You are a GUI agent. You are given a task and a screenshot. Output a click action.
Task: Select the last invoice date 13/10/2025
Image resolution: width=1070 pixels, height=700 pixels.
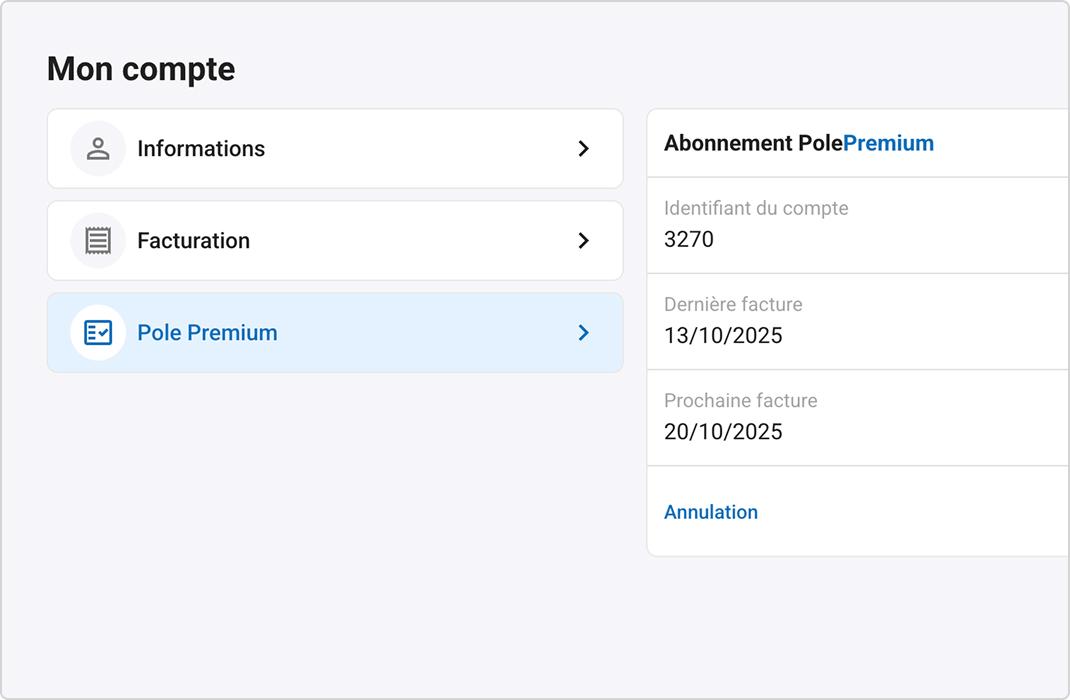[x=723, y=335]
